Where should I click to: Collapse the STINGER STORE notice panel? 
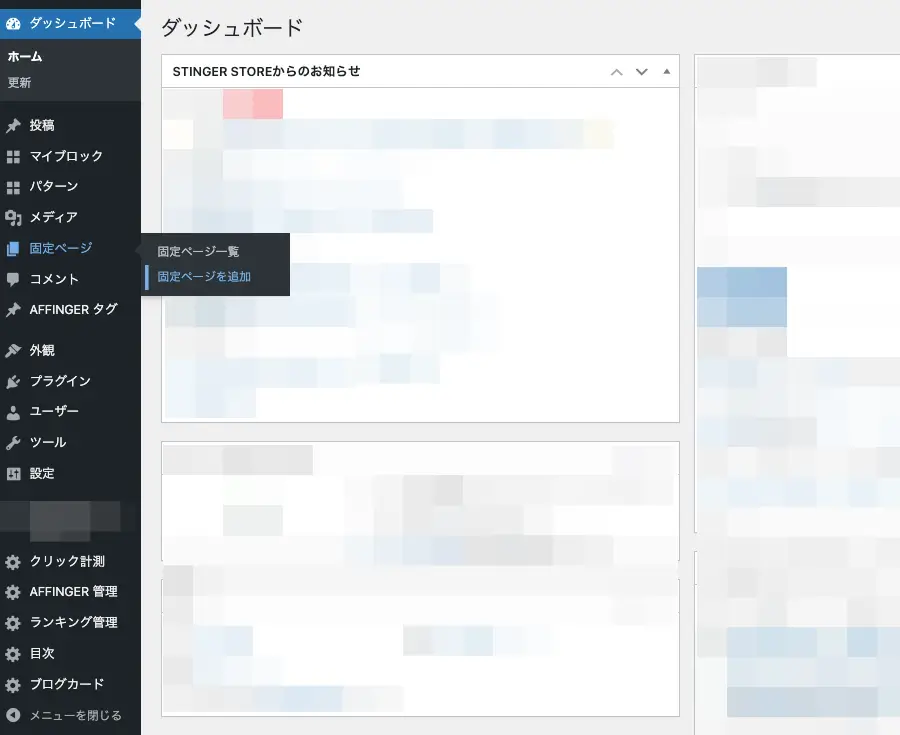(665, 71)
